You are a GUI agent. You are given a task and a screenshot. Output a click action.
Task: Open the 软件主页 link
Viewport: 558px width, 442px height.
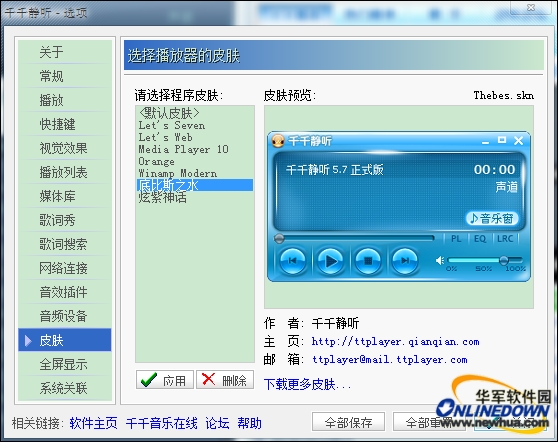coord(93,423)
